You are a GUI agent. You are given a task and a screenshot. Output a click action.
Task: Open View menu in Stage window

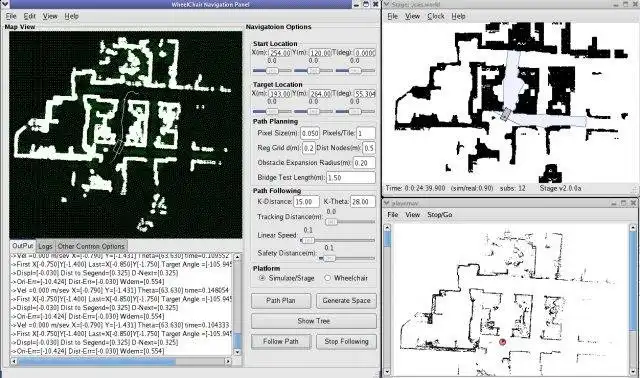tap(412, 16)
